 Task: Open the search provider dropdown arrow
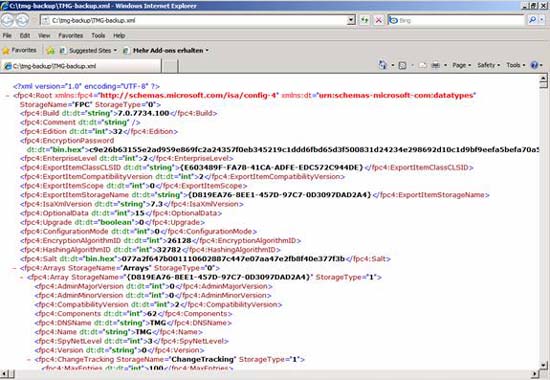(x=542, y=20)
